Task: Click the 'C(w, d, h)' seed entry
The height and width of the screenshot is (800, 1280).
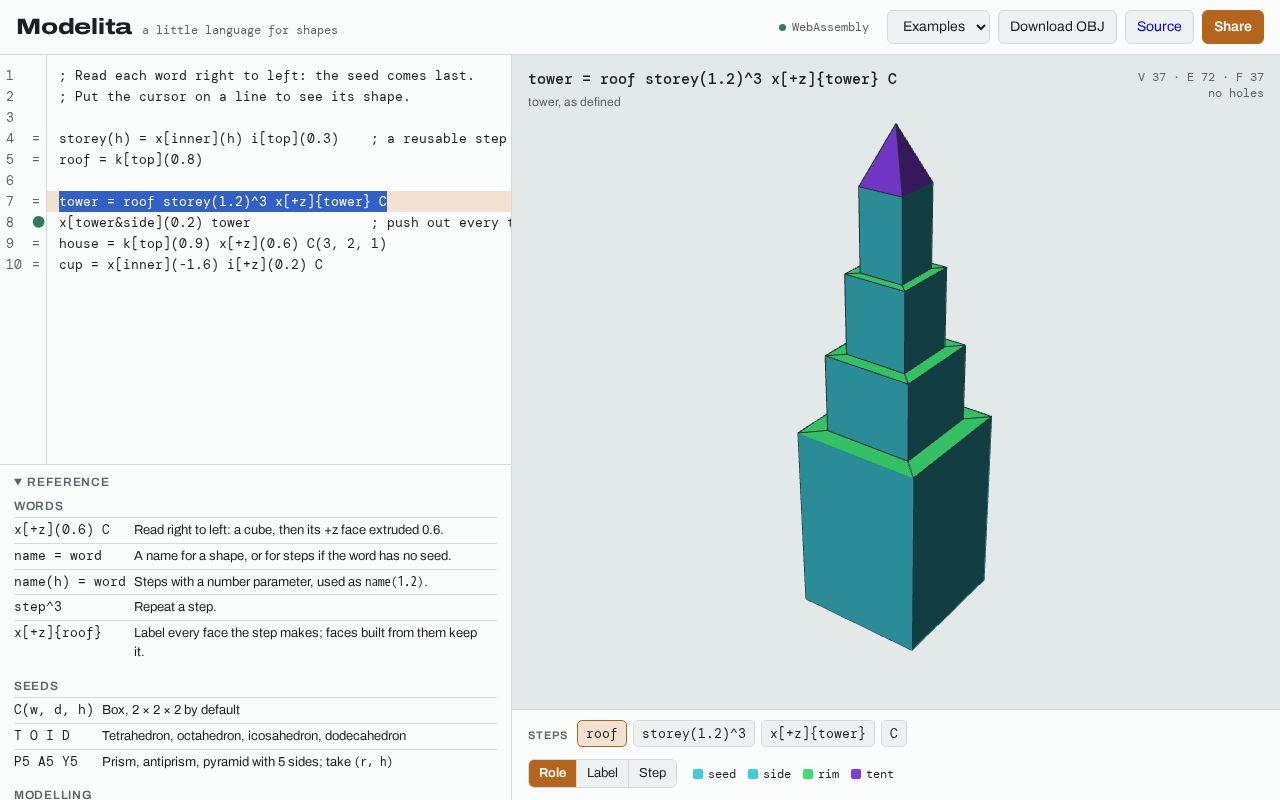Action: click(x=255, y=710)
